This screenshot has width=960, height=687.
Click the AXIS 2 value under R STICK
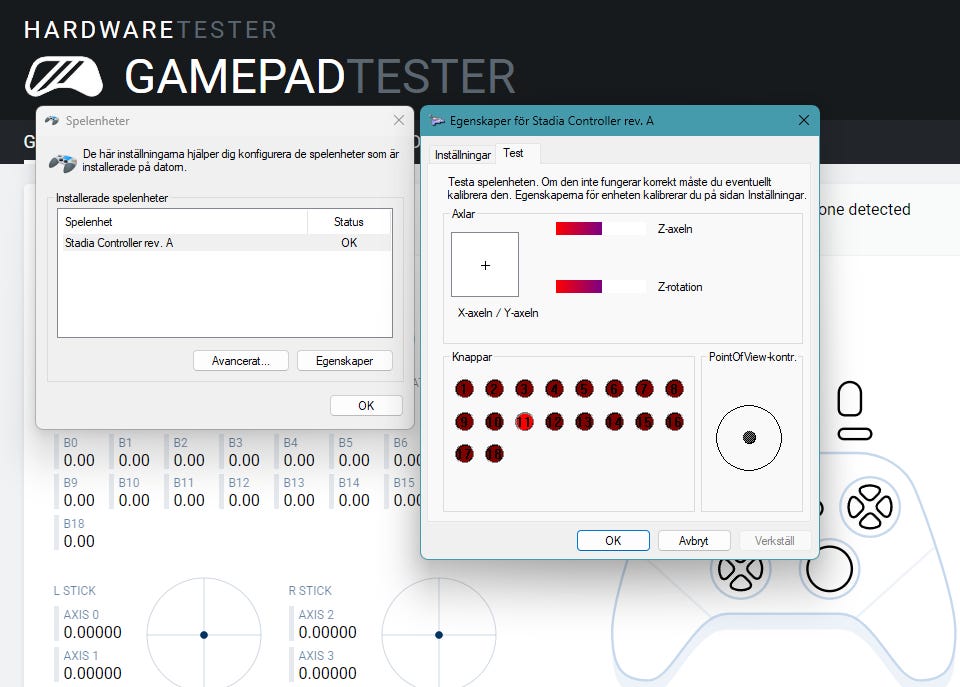click(x=328, y=633)
